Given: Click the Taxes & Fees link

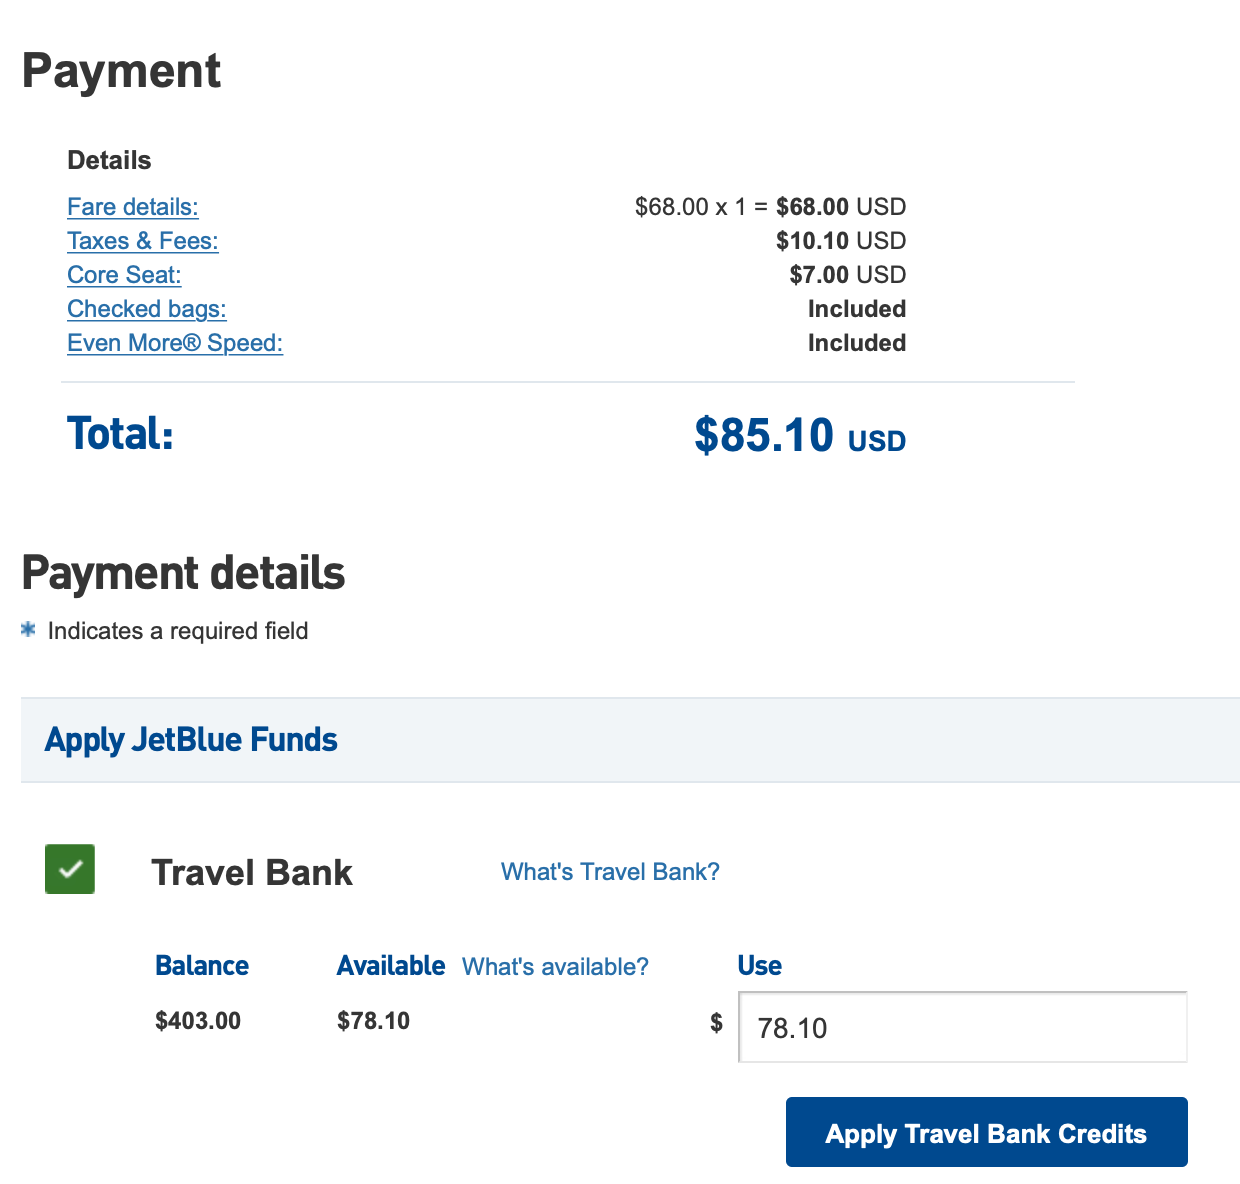Looking at the screenshot, I should pyautogui.click(x=143, y=241).
